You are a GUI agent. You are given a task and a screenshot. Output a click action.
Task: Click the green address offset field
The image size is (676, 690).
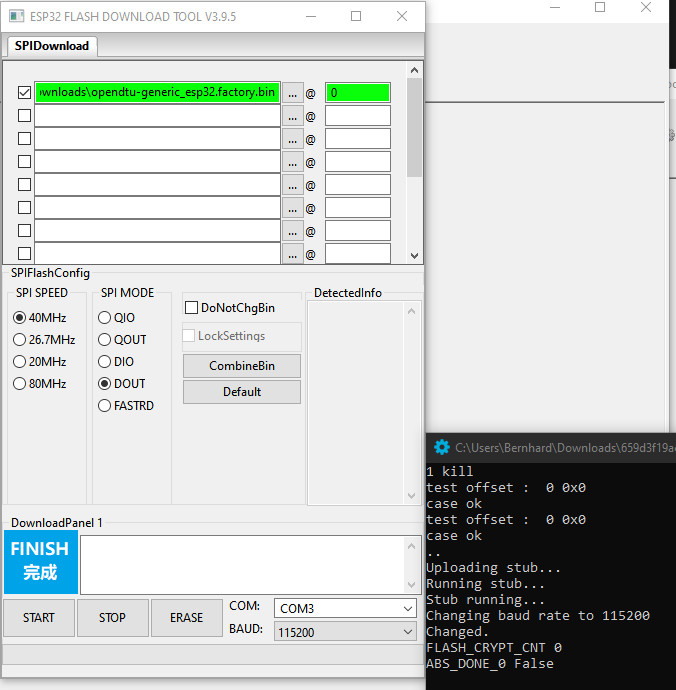[357, 93]
